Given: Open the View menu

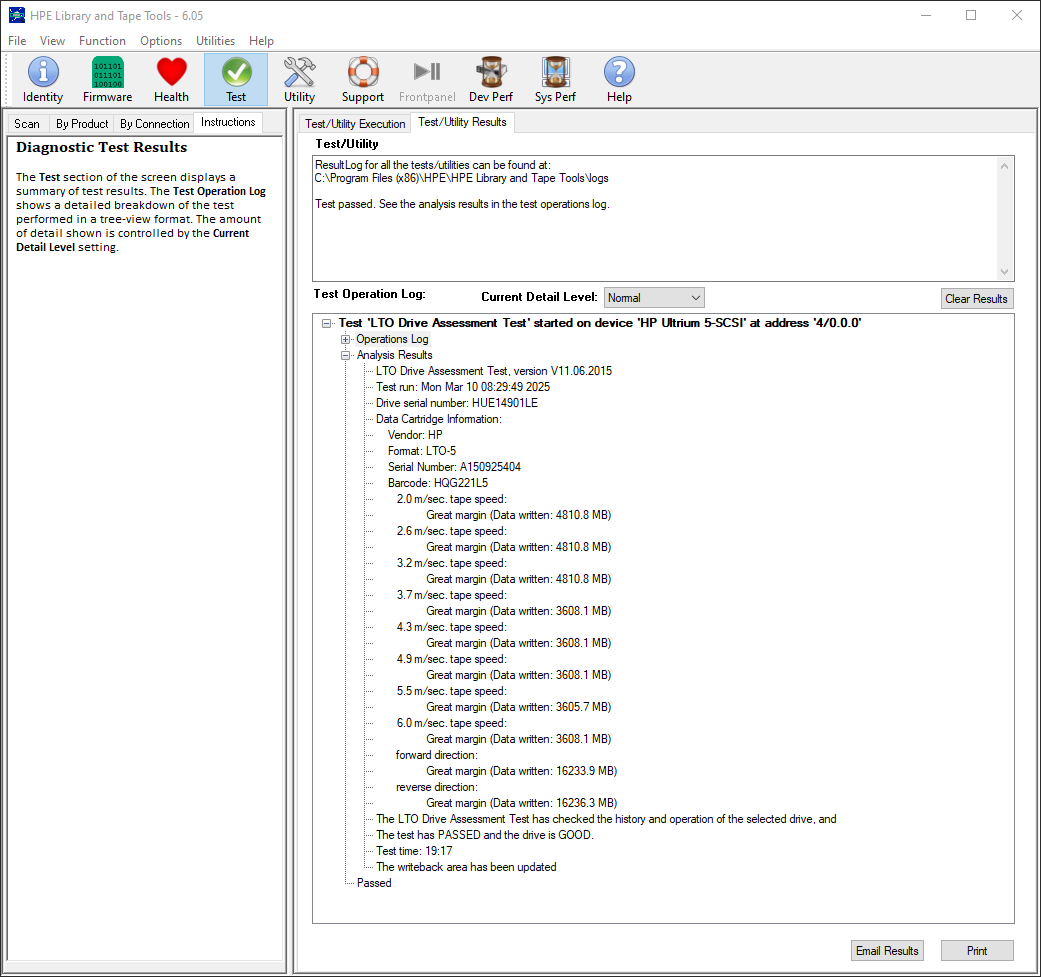Looking at the screenshot, I should [x=52, y=41].
